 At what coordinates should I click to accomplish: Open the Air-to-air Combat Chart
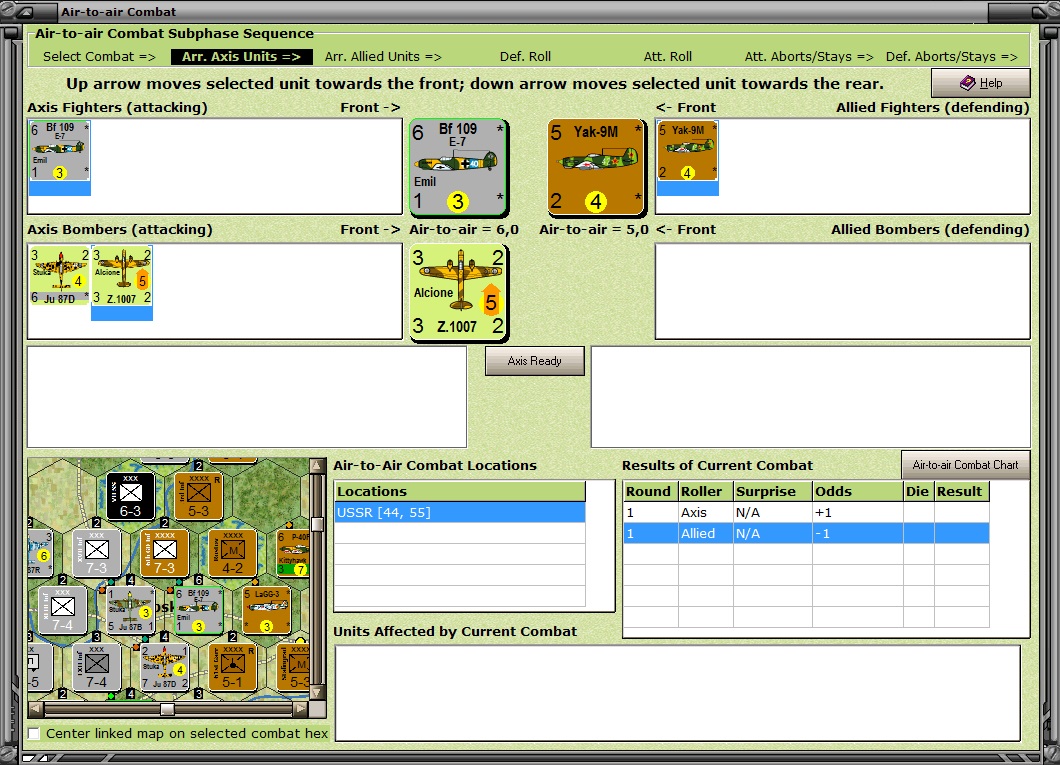click(x=965, y=465)
